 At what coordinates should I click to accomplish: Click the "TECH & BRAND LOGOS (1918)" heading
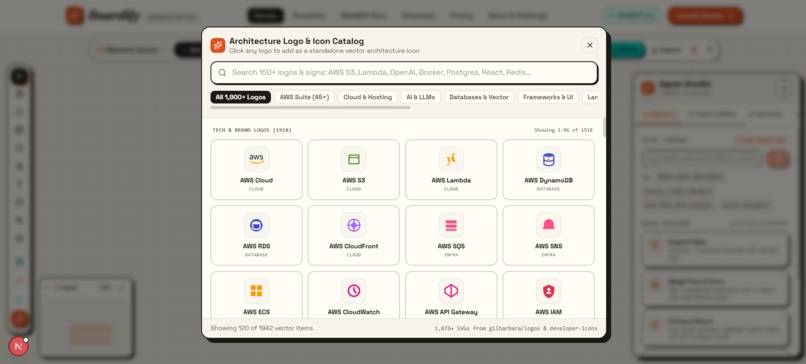pos(252,130)
